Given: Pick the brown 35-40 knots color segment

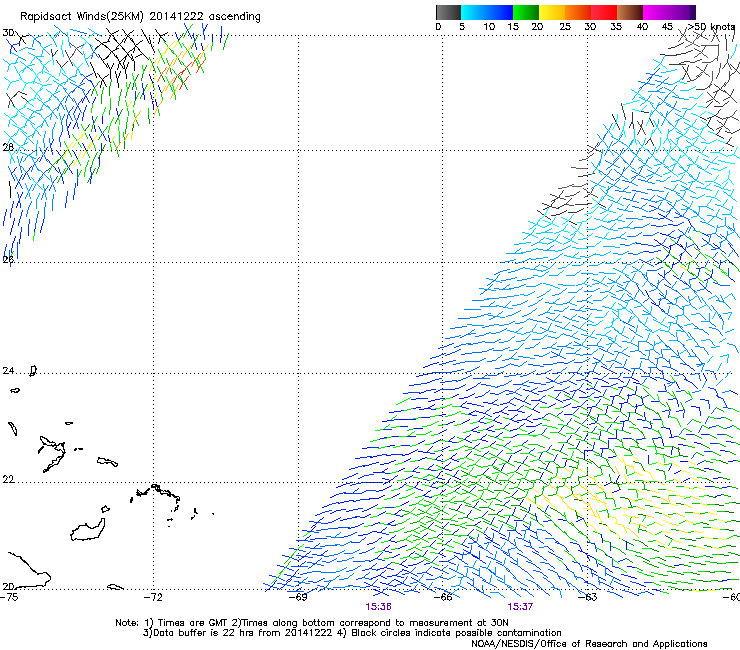Looking at the screenshot, I should 630,12.
